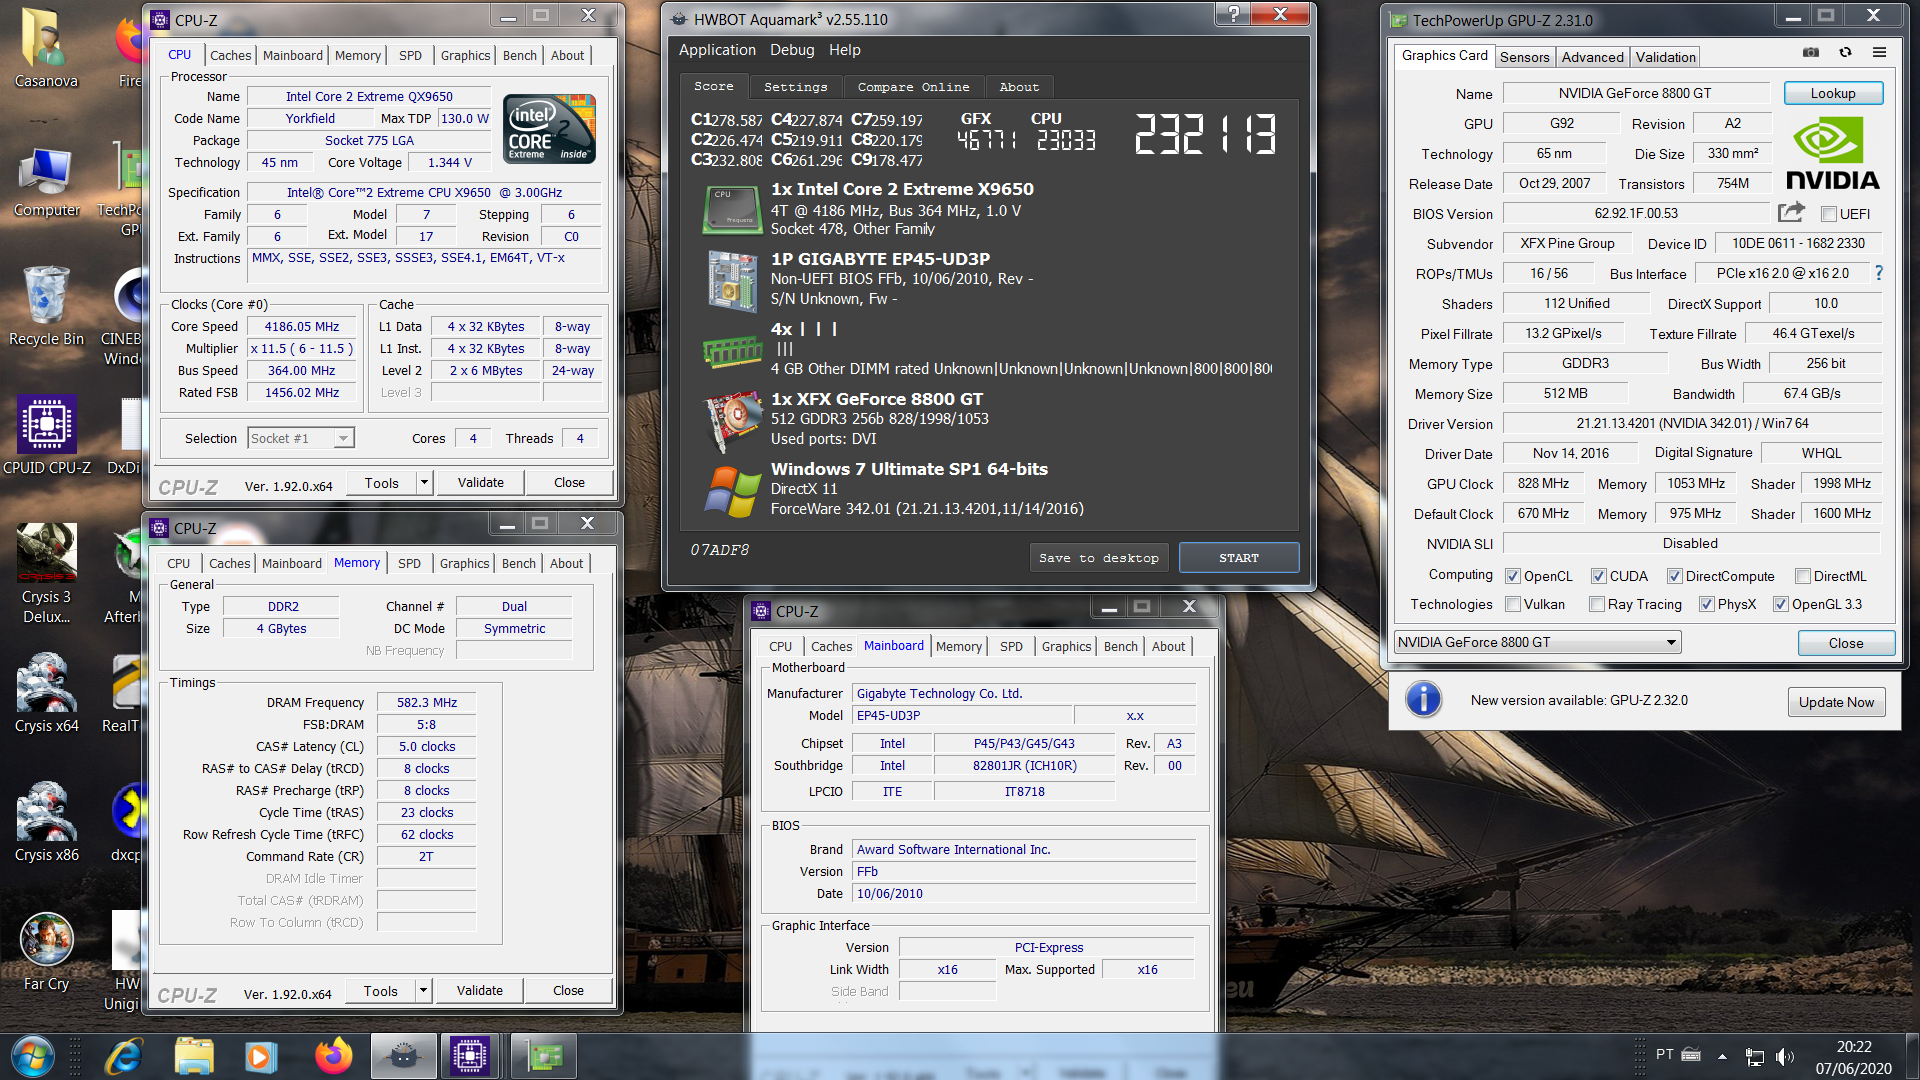Open Windows Explorer from the taskbar
The height and width of the screenshot is (1080, 1920).
click(x=194, y=1056)
